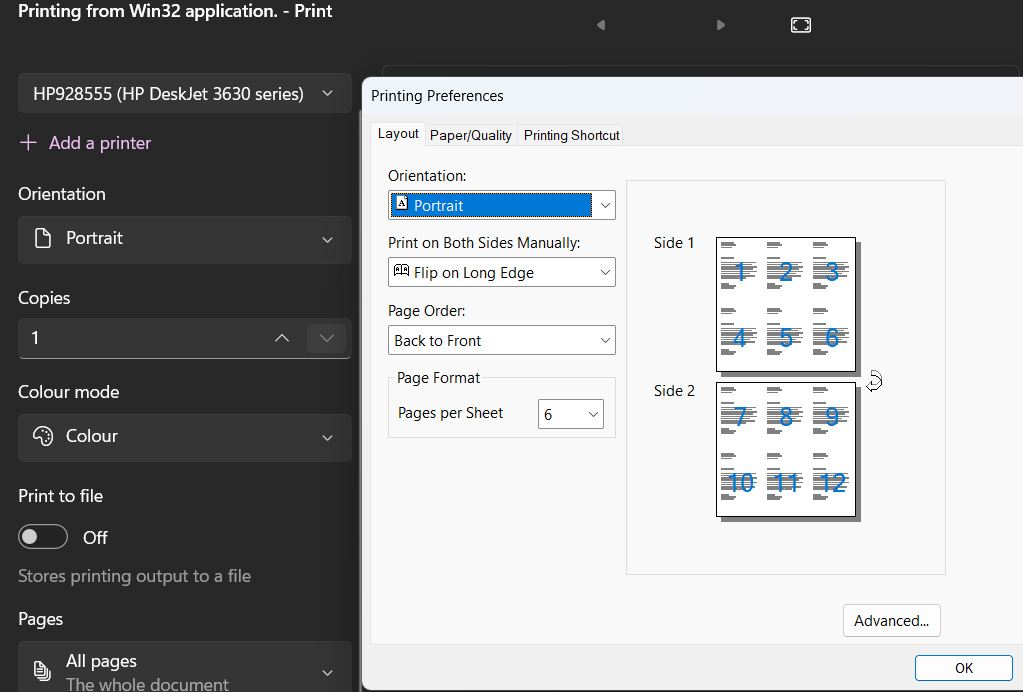The width and height of the screenshot is (1023, 692).
Task: Click the Stores printing output to a file text
Action: point(134,576)
